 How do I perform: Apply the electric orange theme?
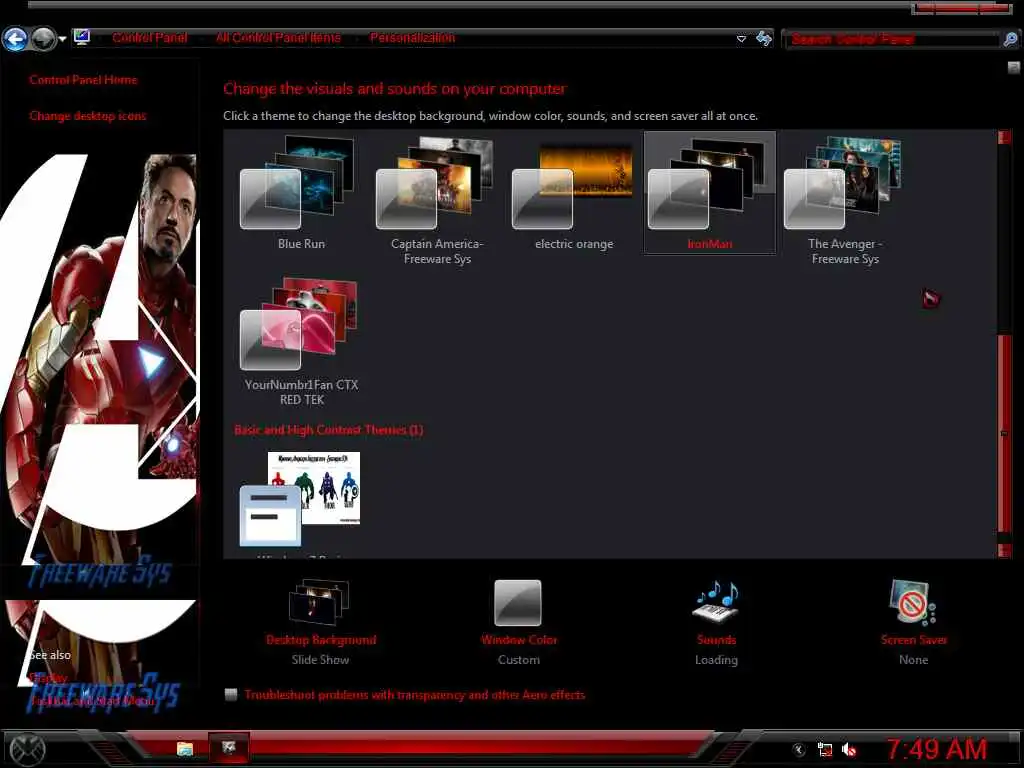(x=573, y=193)
